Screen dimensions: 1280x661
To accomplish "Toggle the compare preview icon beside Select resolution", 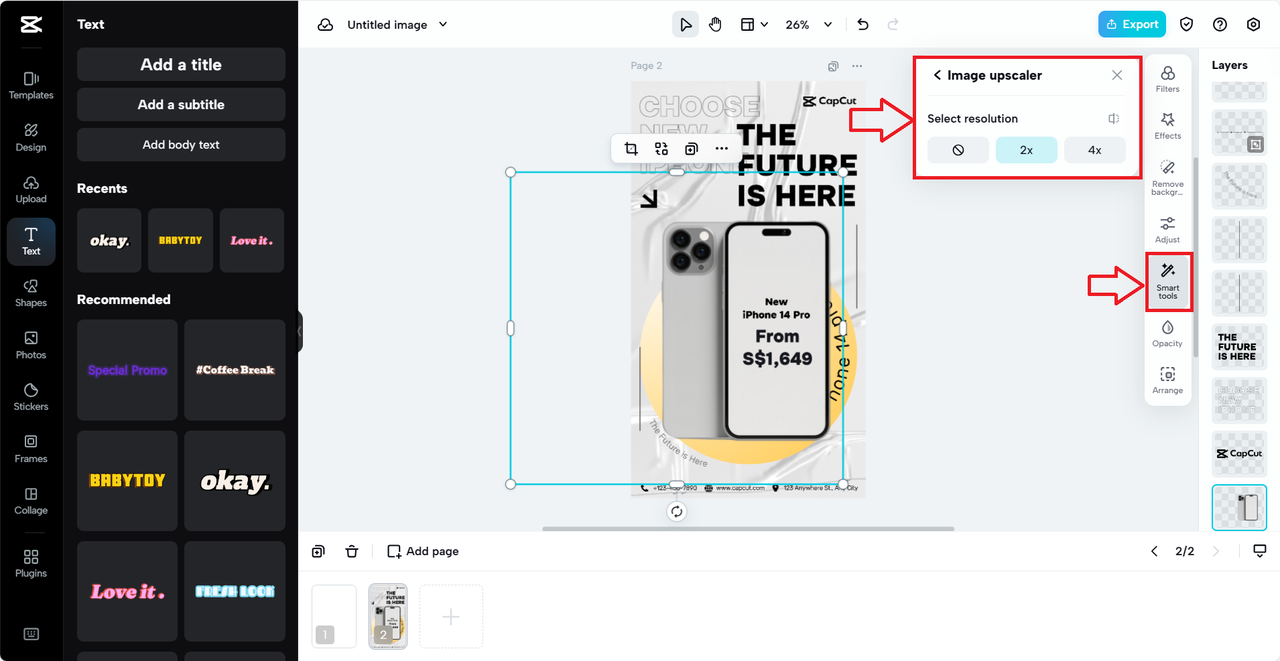I will pyautogui.click(x=1114, y=119).
